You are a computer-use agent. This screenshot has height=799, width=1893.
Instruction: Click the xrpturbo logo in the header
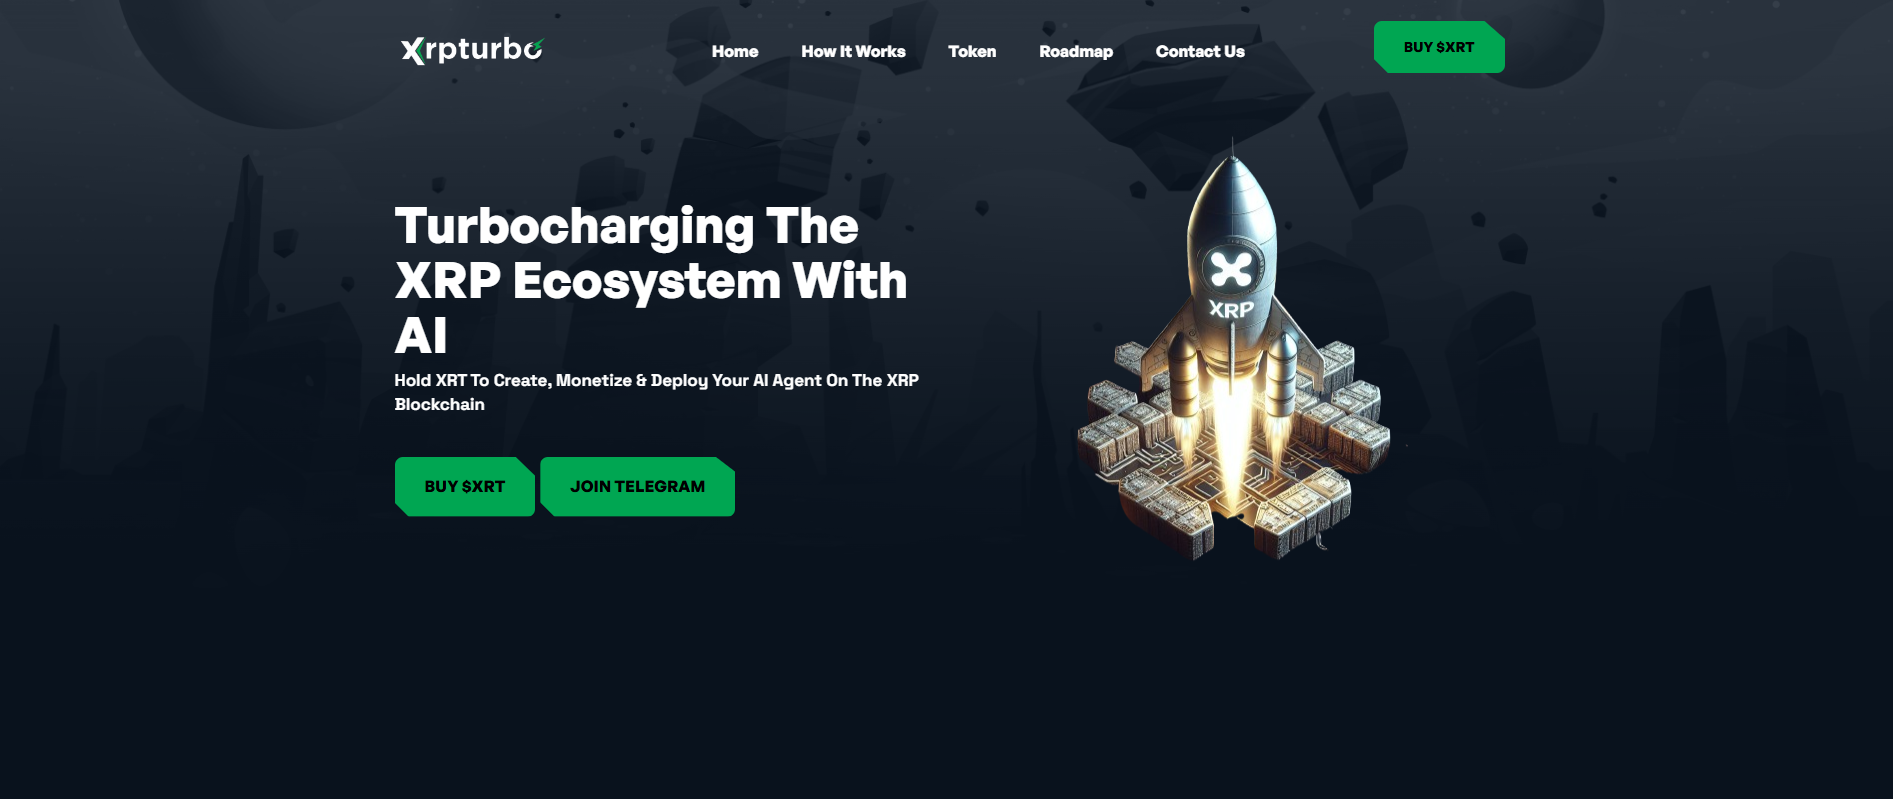pyautogui.click(x=472, y=50)
